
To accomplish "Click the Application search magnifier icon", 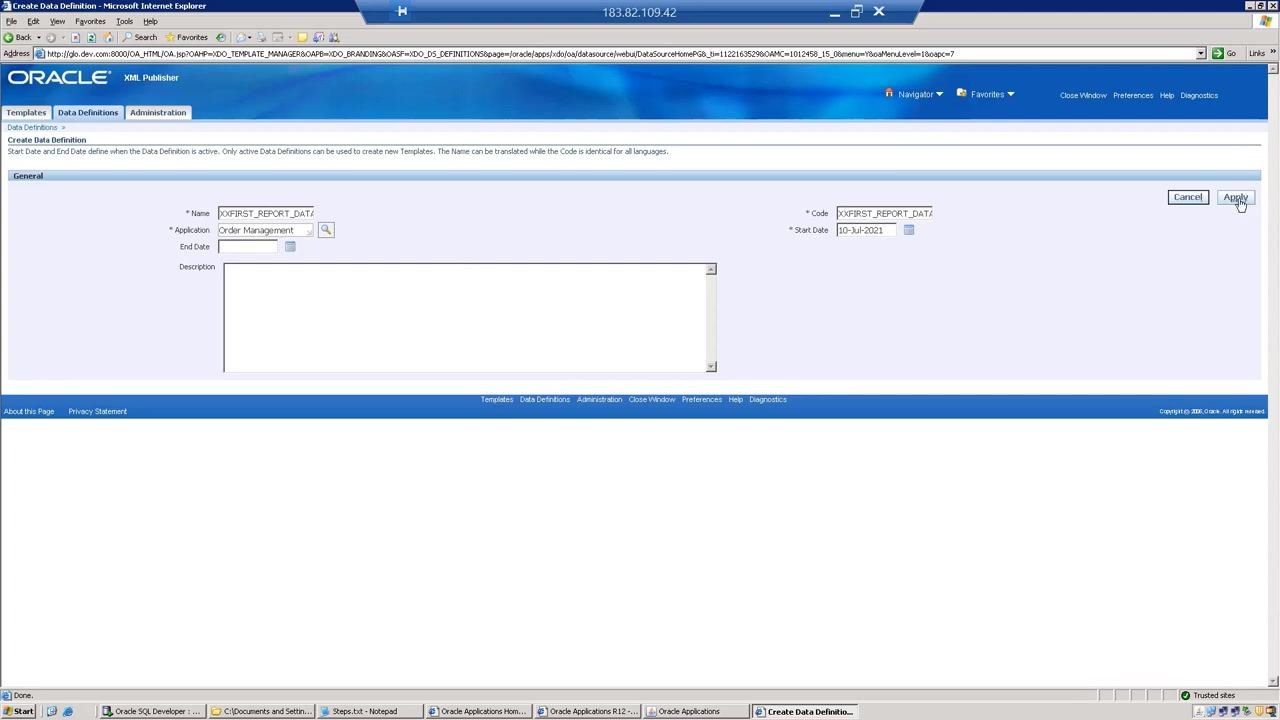I will (x=326, y=230).
